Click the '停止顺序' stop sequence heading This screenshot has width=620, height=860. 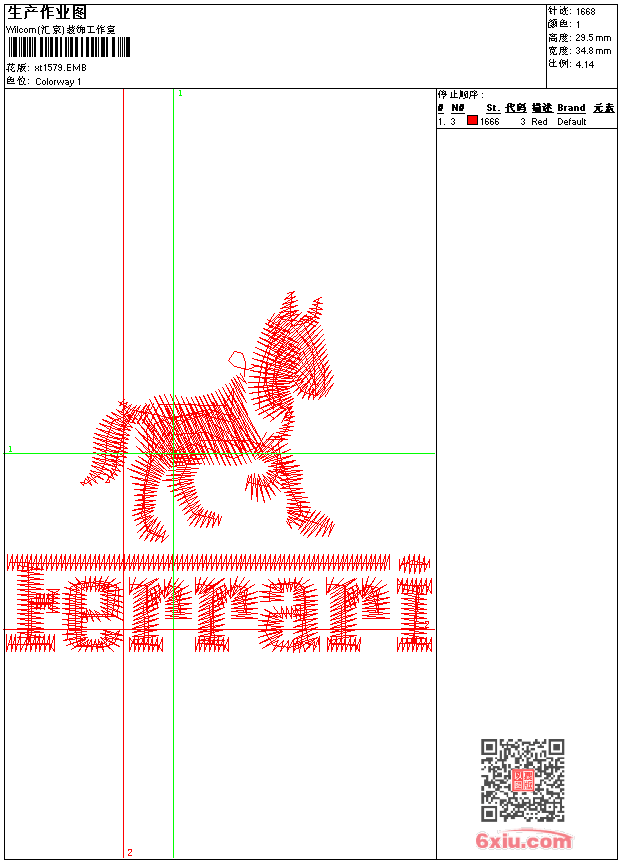(x=461, y=94)
